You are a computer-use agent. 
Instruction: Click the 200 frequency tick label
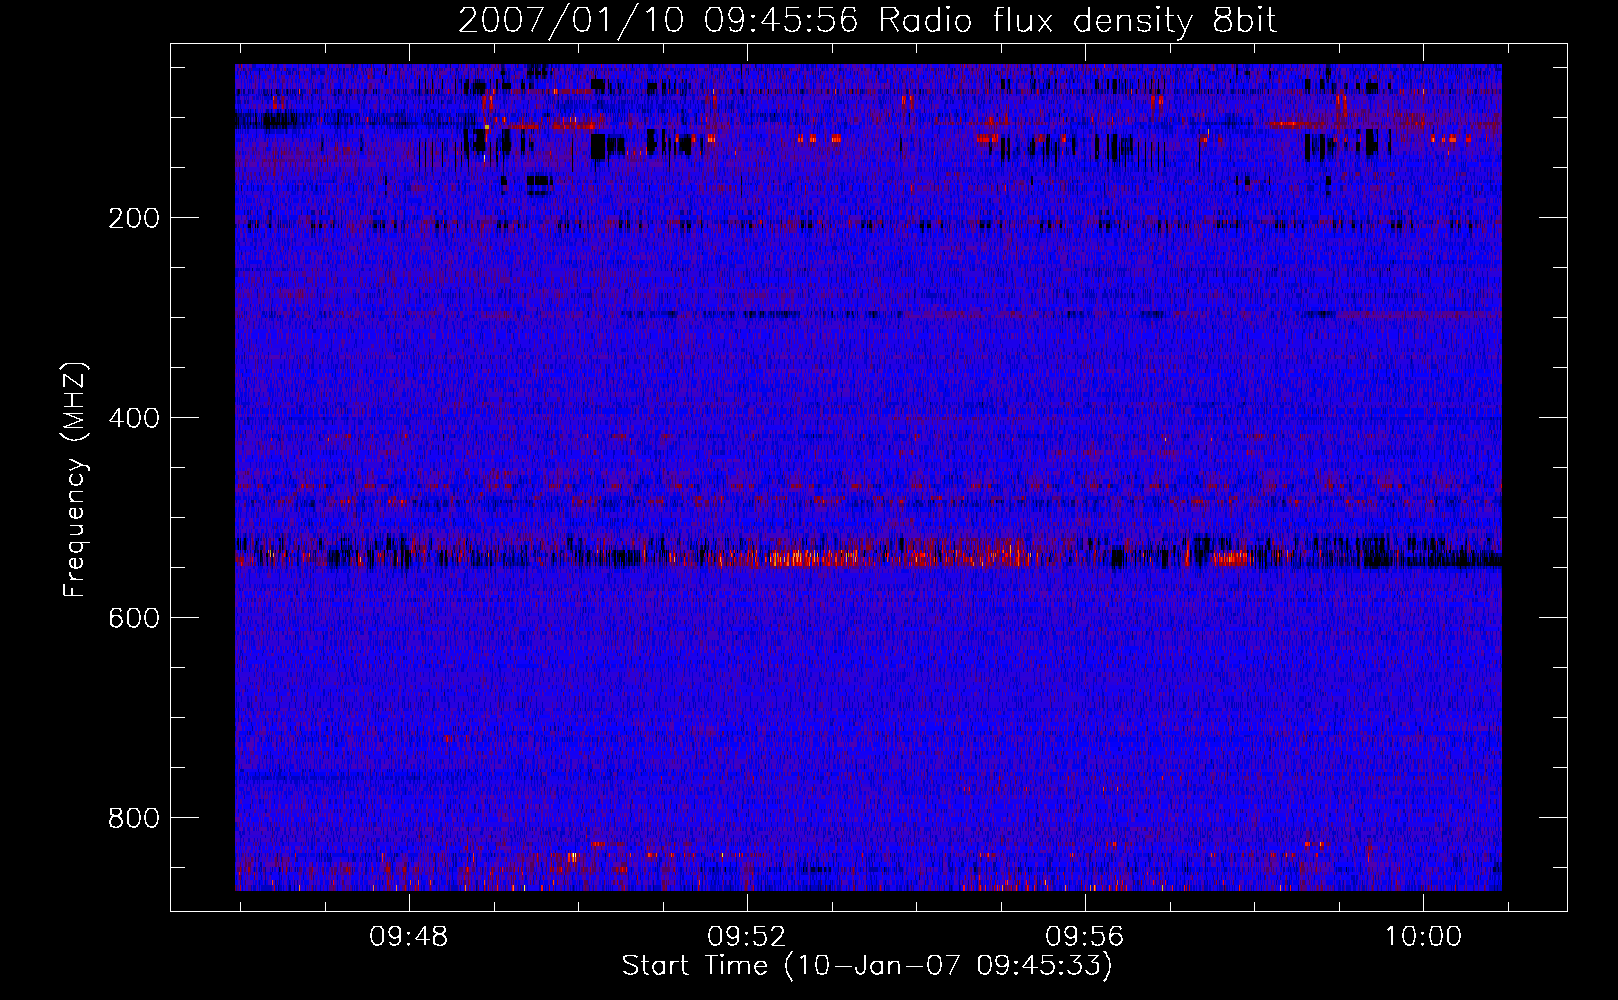click(134, 218)
